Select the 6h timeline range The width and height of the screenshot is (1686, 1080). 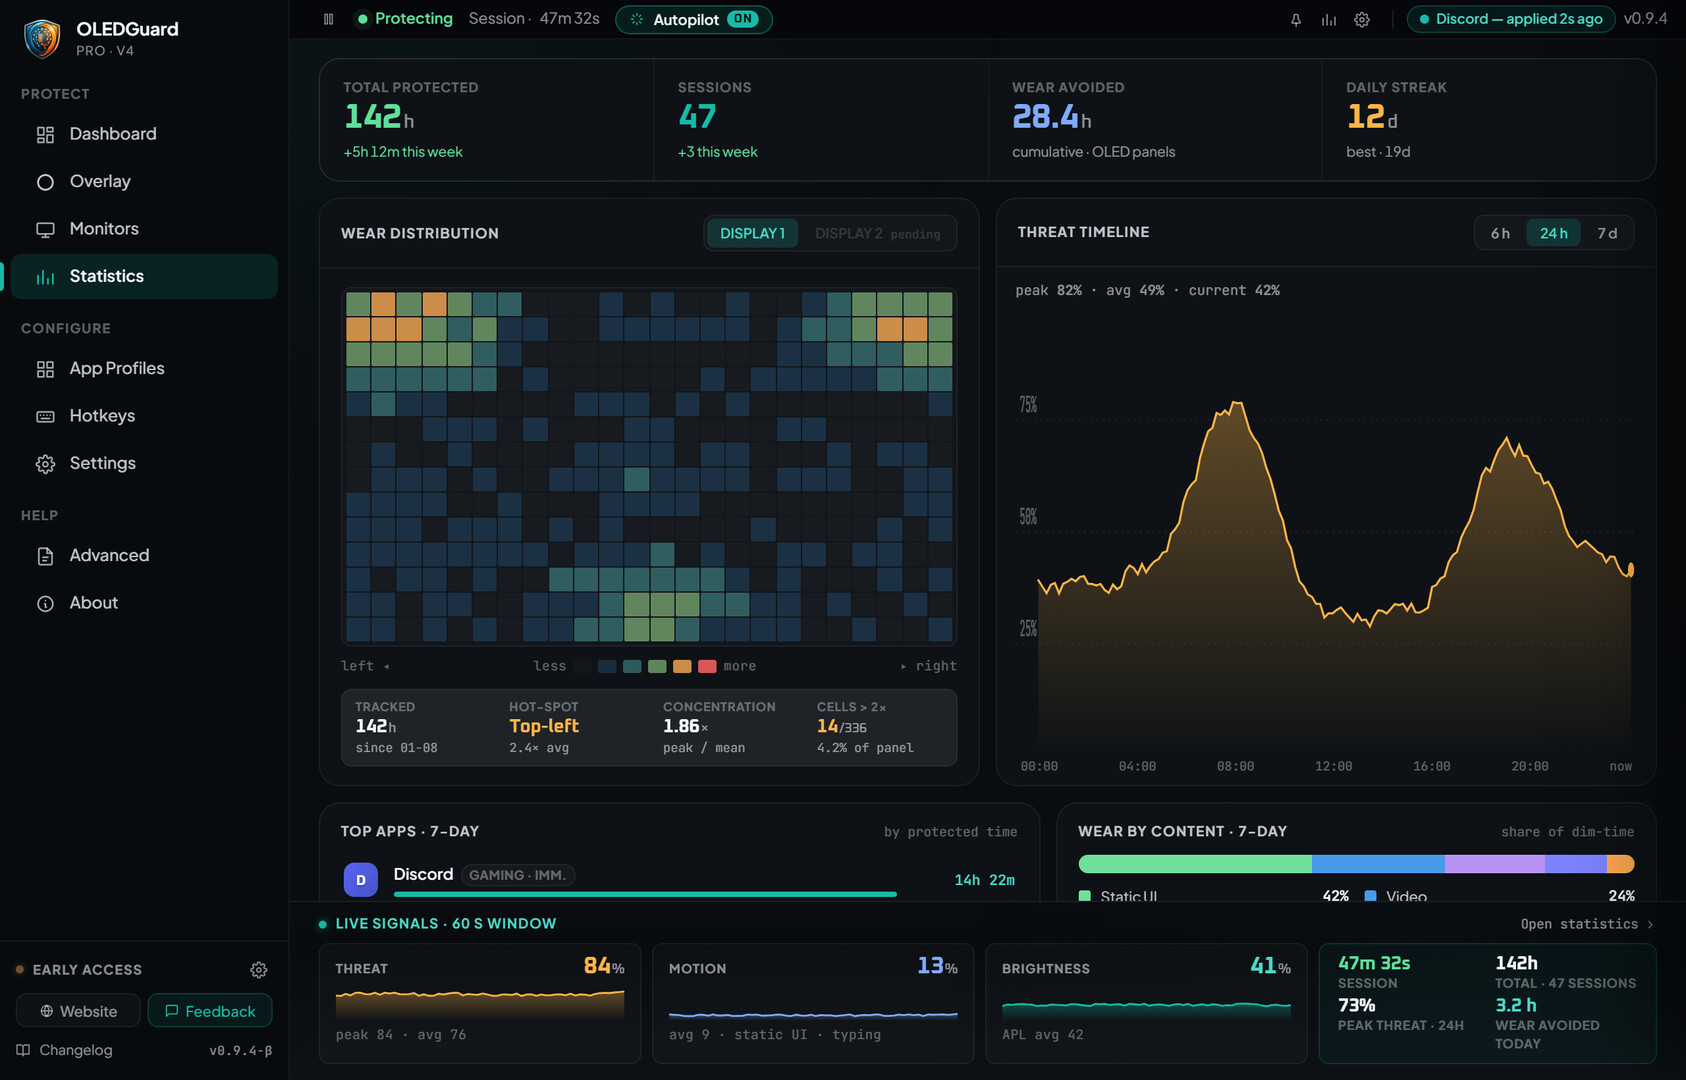coord(1500,233)
